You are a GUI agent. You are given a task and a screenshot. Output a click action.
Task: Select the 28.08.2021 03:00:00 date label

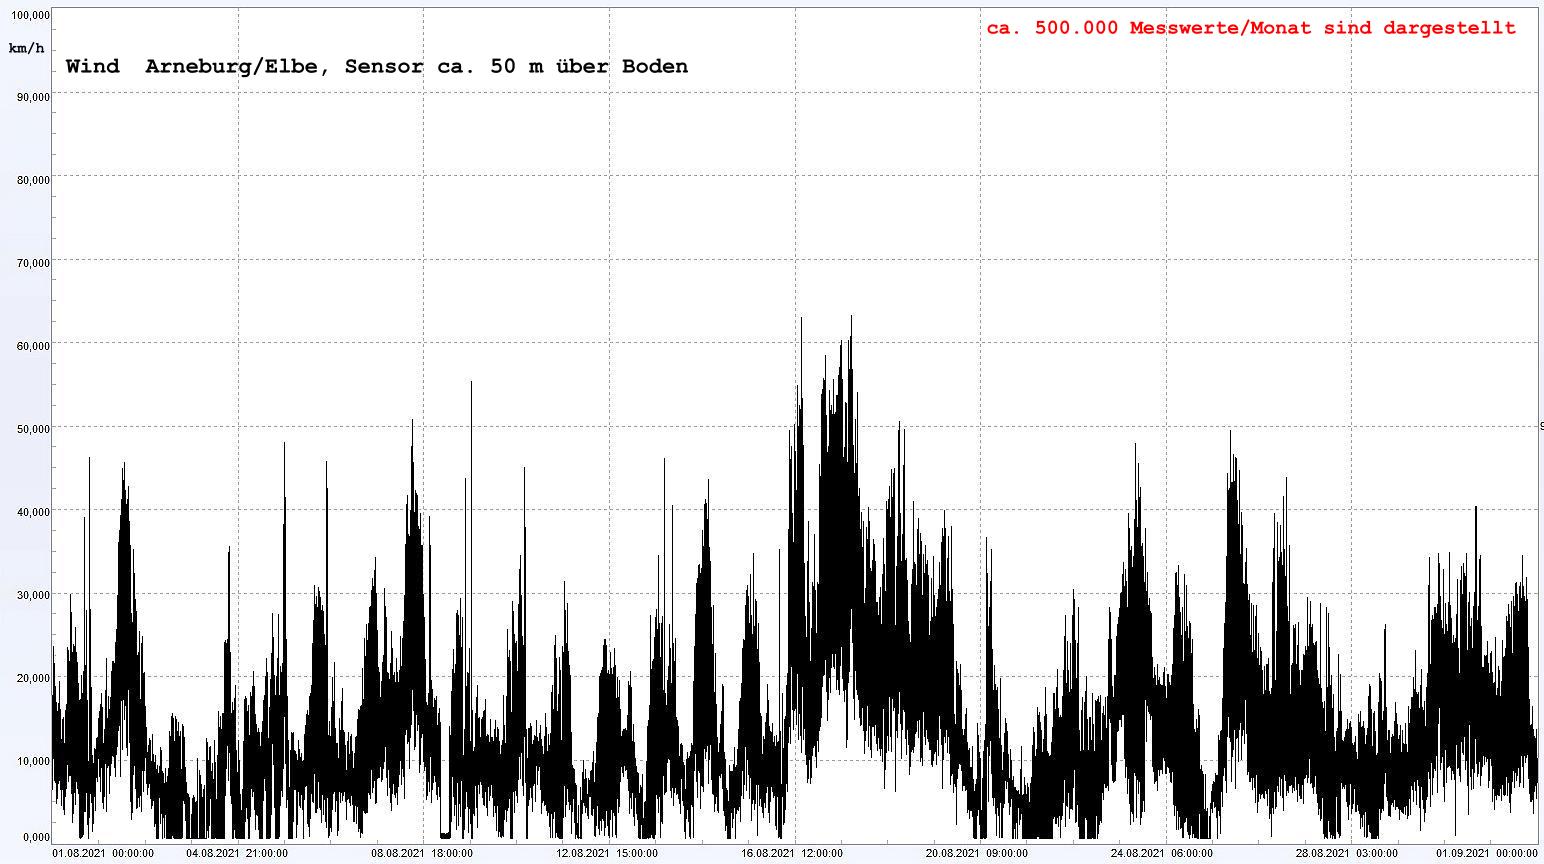pos(1347,853)
